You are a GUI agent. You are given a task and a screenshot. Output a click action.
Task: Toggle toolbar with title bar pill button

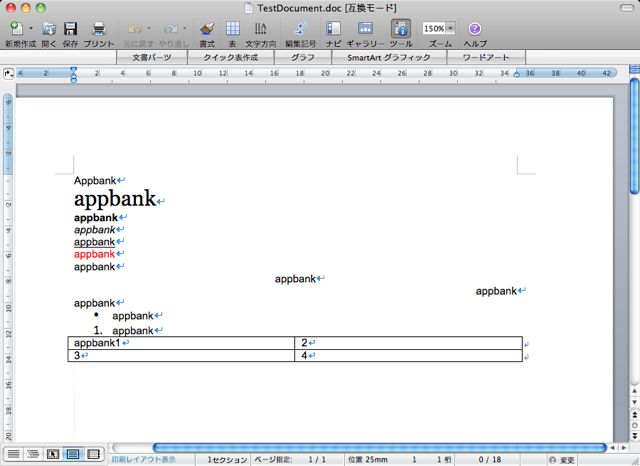pyautogui.click(x=626, y=8)
